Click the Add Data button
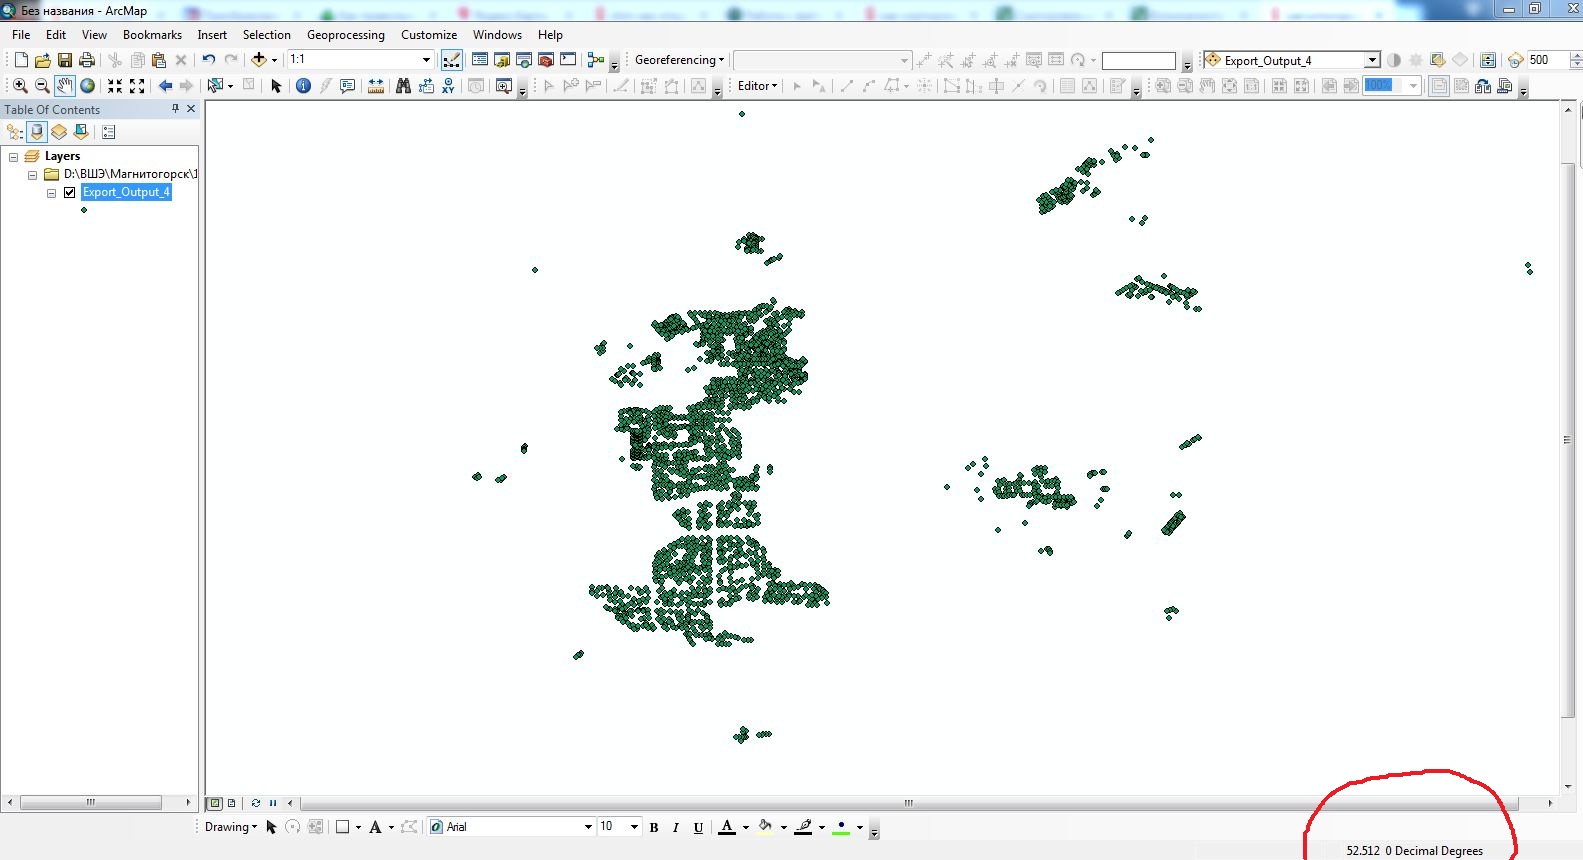This screenshot has width=1583, height=860. click(x=259, y=60)
